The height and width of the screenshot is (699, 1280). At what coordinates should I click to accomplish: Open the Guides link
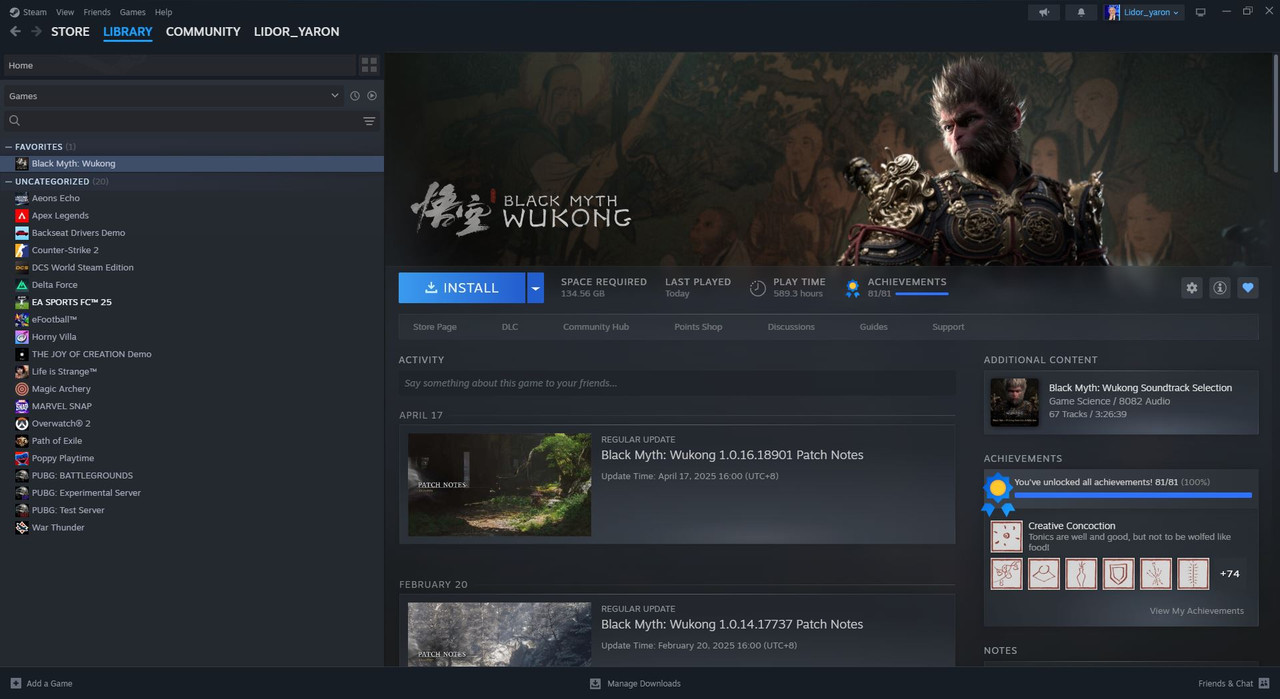click(874, 327)
